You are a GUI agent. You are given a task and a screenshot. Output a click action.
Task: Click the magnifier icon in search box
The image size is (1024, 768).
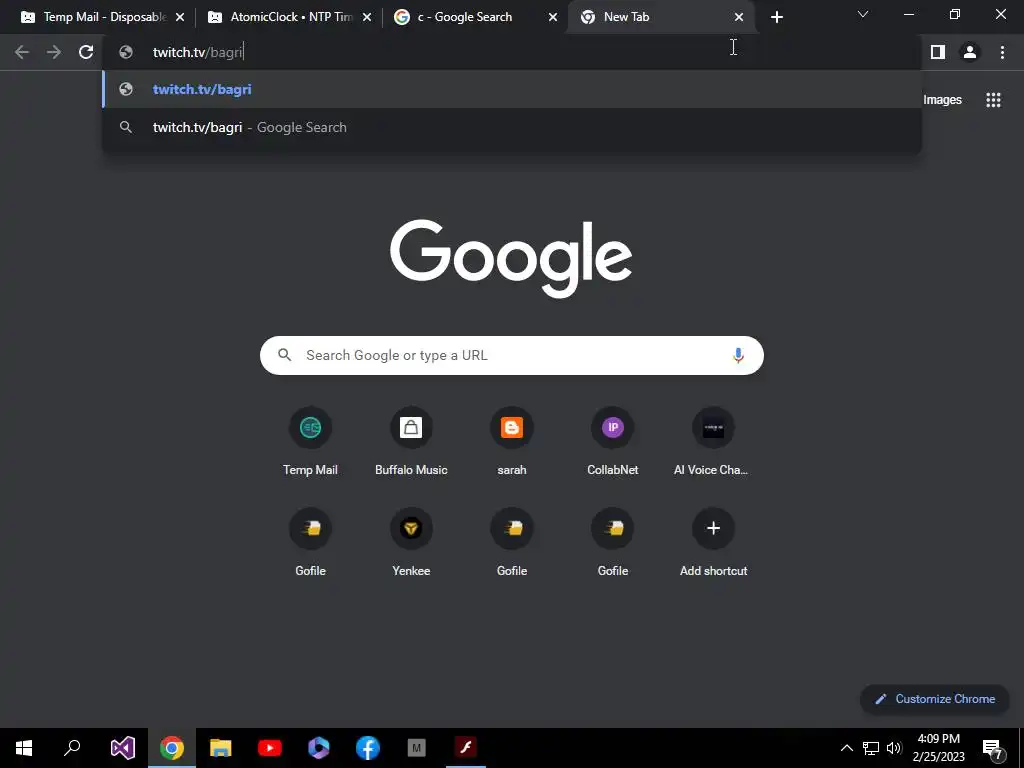(x=284, y=355)
